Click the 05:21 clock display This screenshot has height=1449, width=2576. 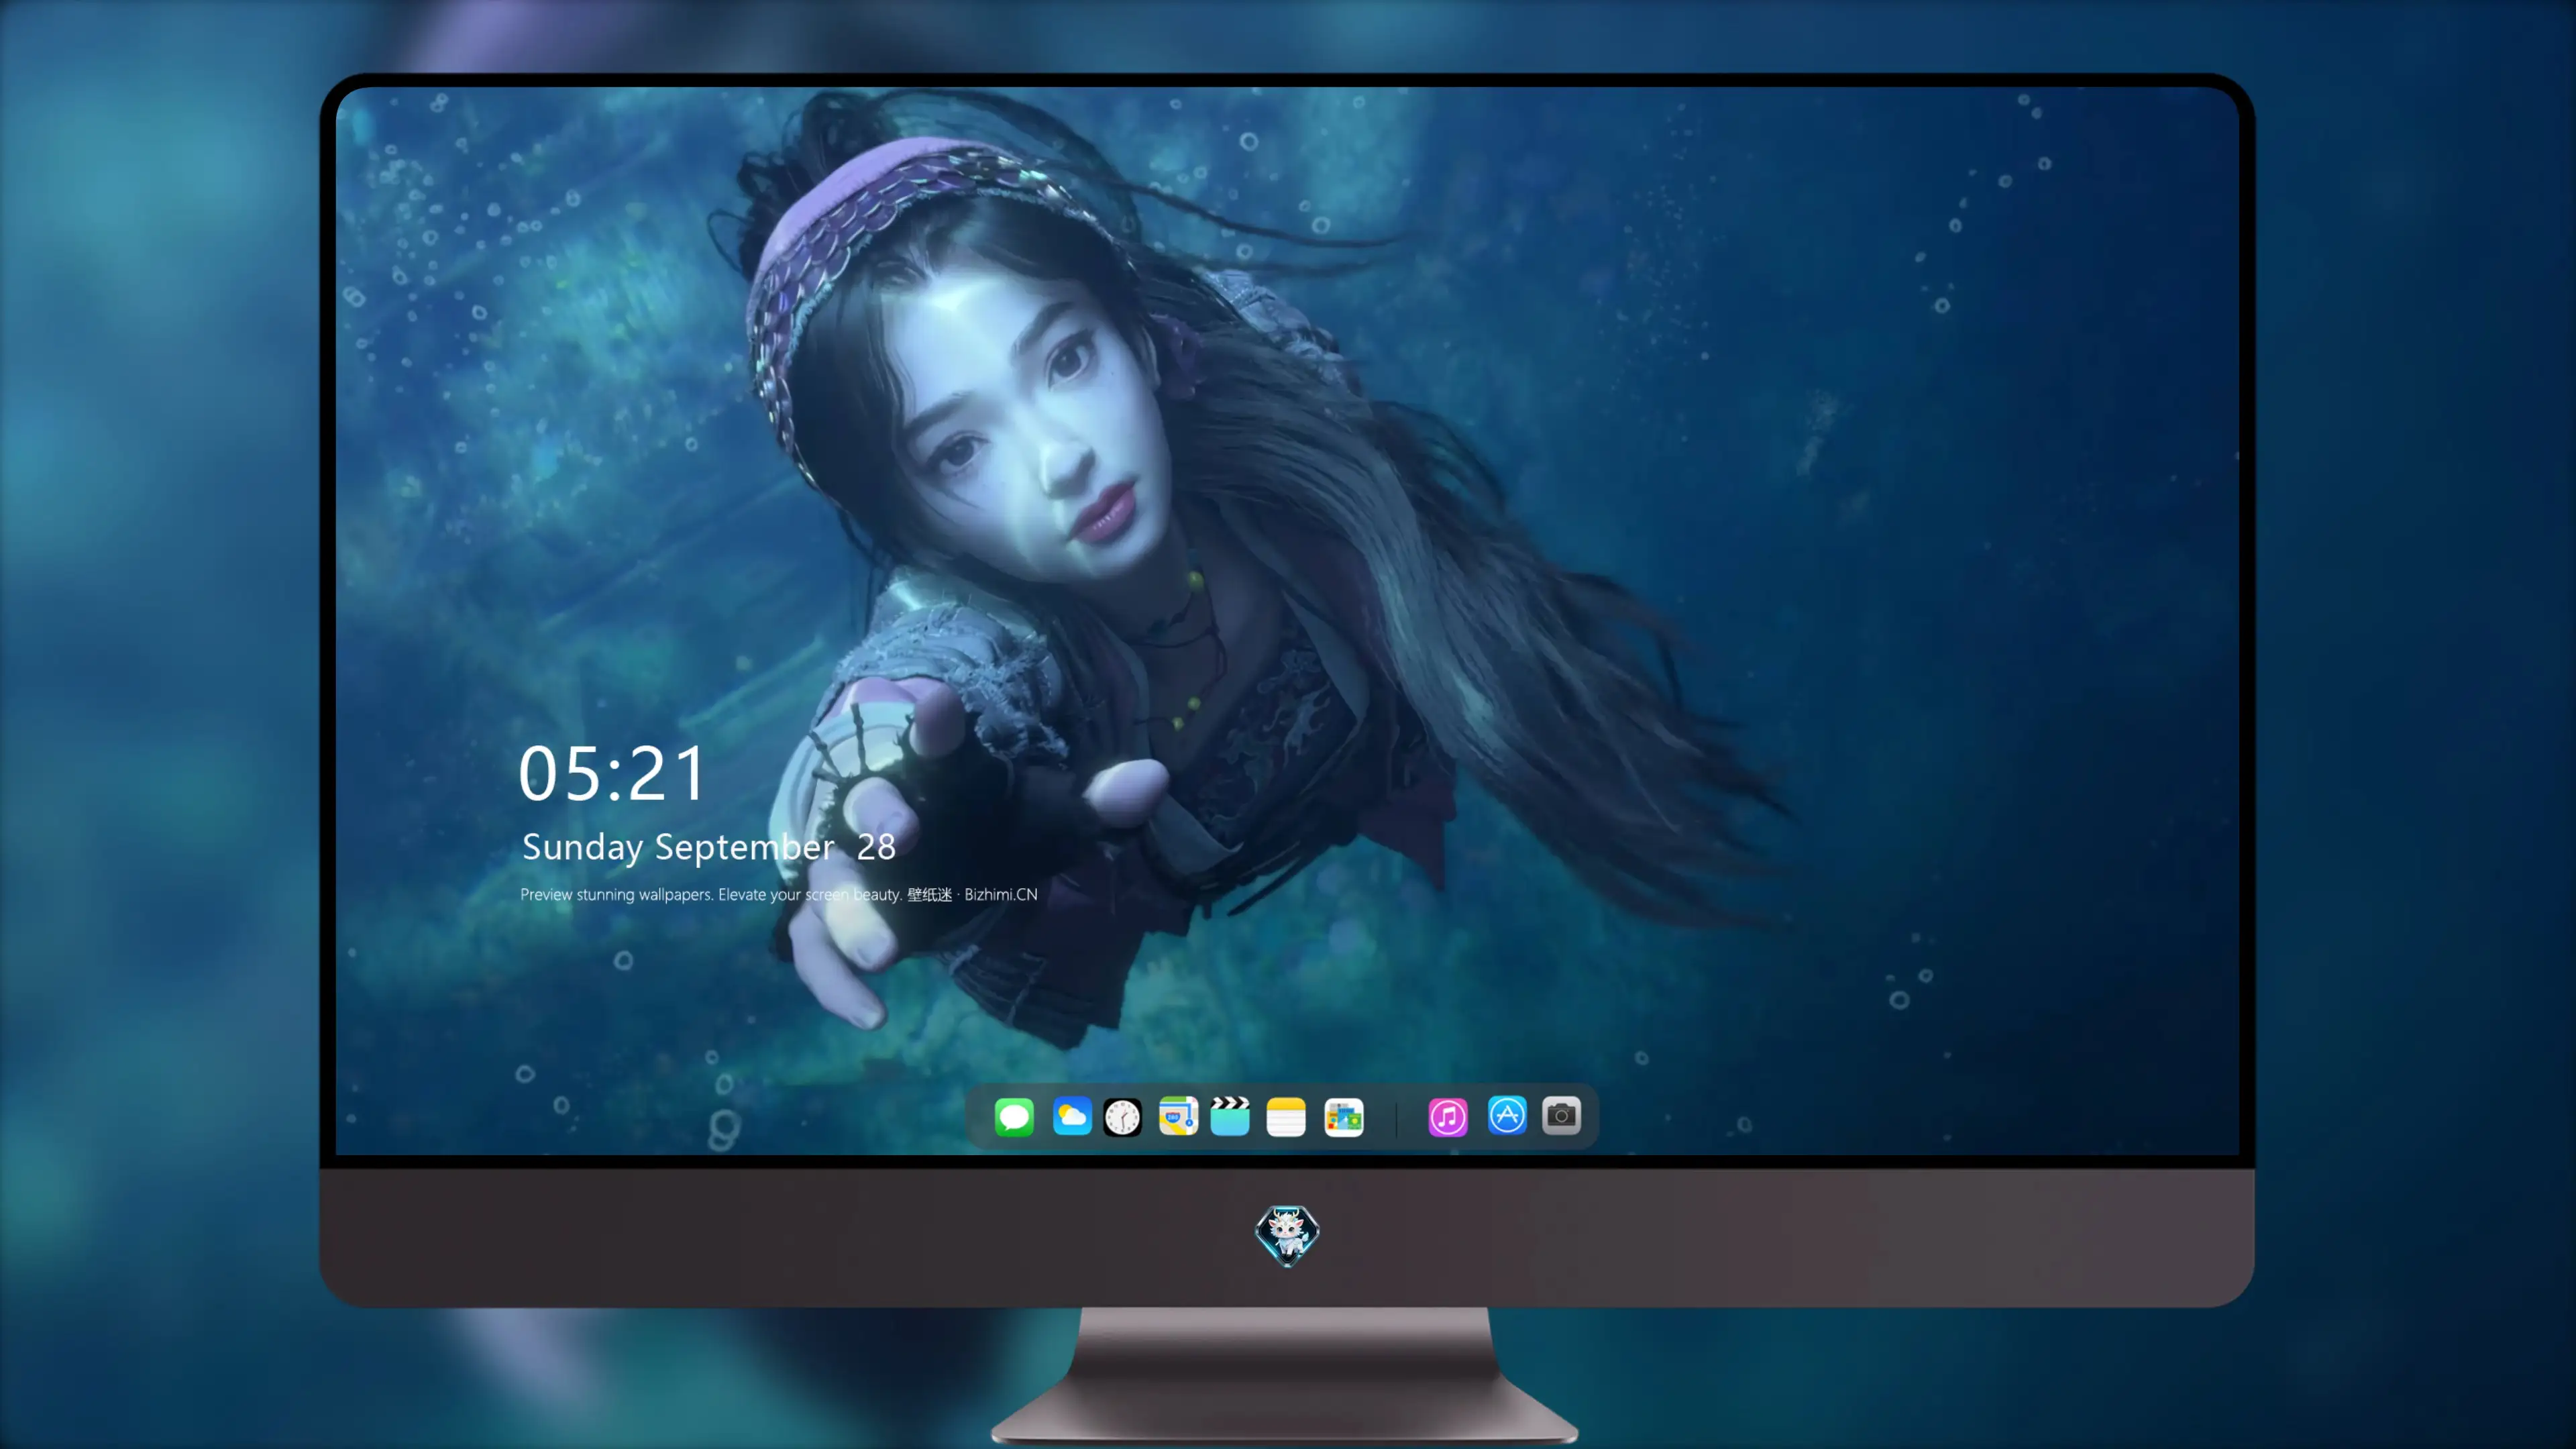[x=612, y=774]
